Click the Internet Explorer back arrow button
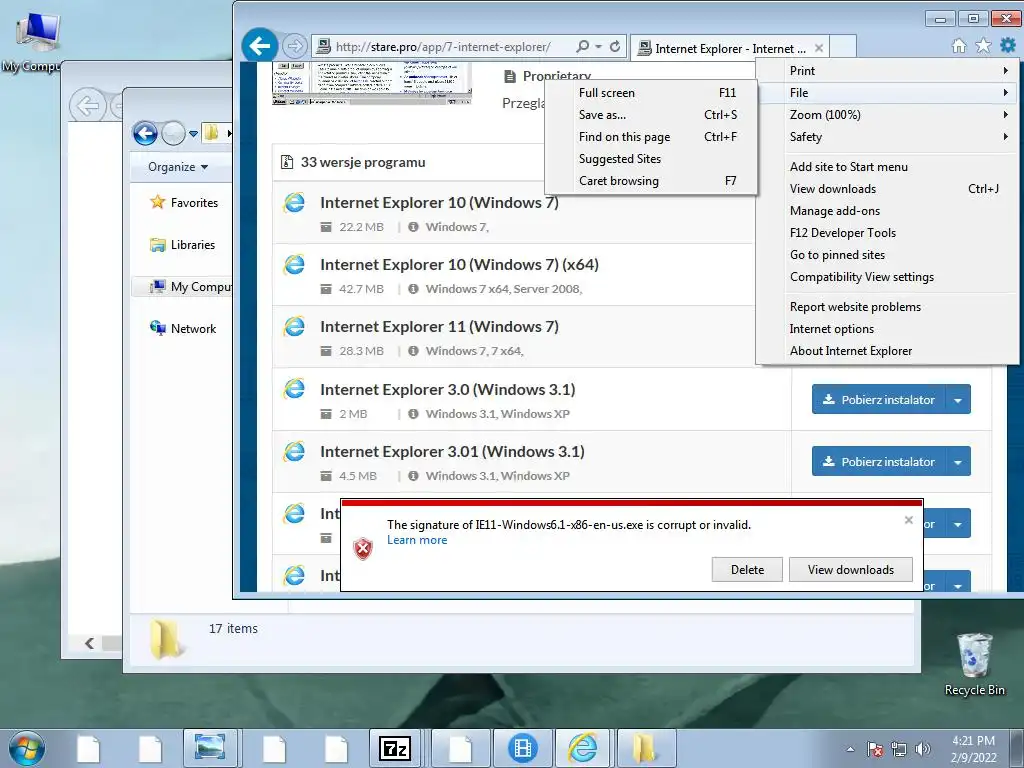The width and height of the screenshot is (1024, 768). tap(260, 46)
